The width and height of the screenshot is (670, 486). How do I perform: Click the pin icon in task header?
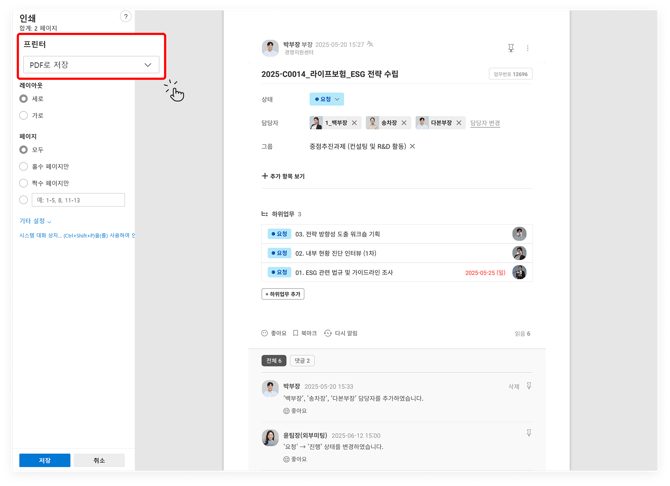point(511,48)
